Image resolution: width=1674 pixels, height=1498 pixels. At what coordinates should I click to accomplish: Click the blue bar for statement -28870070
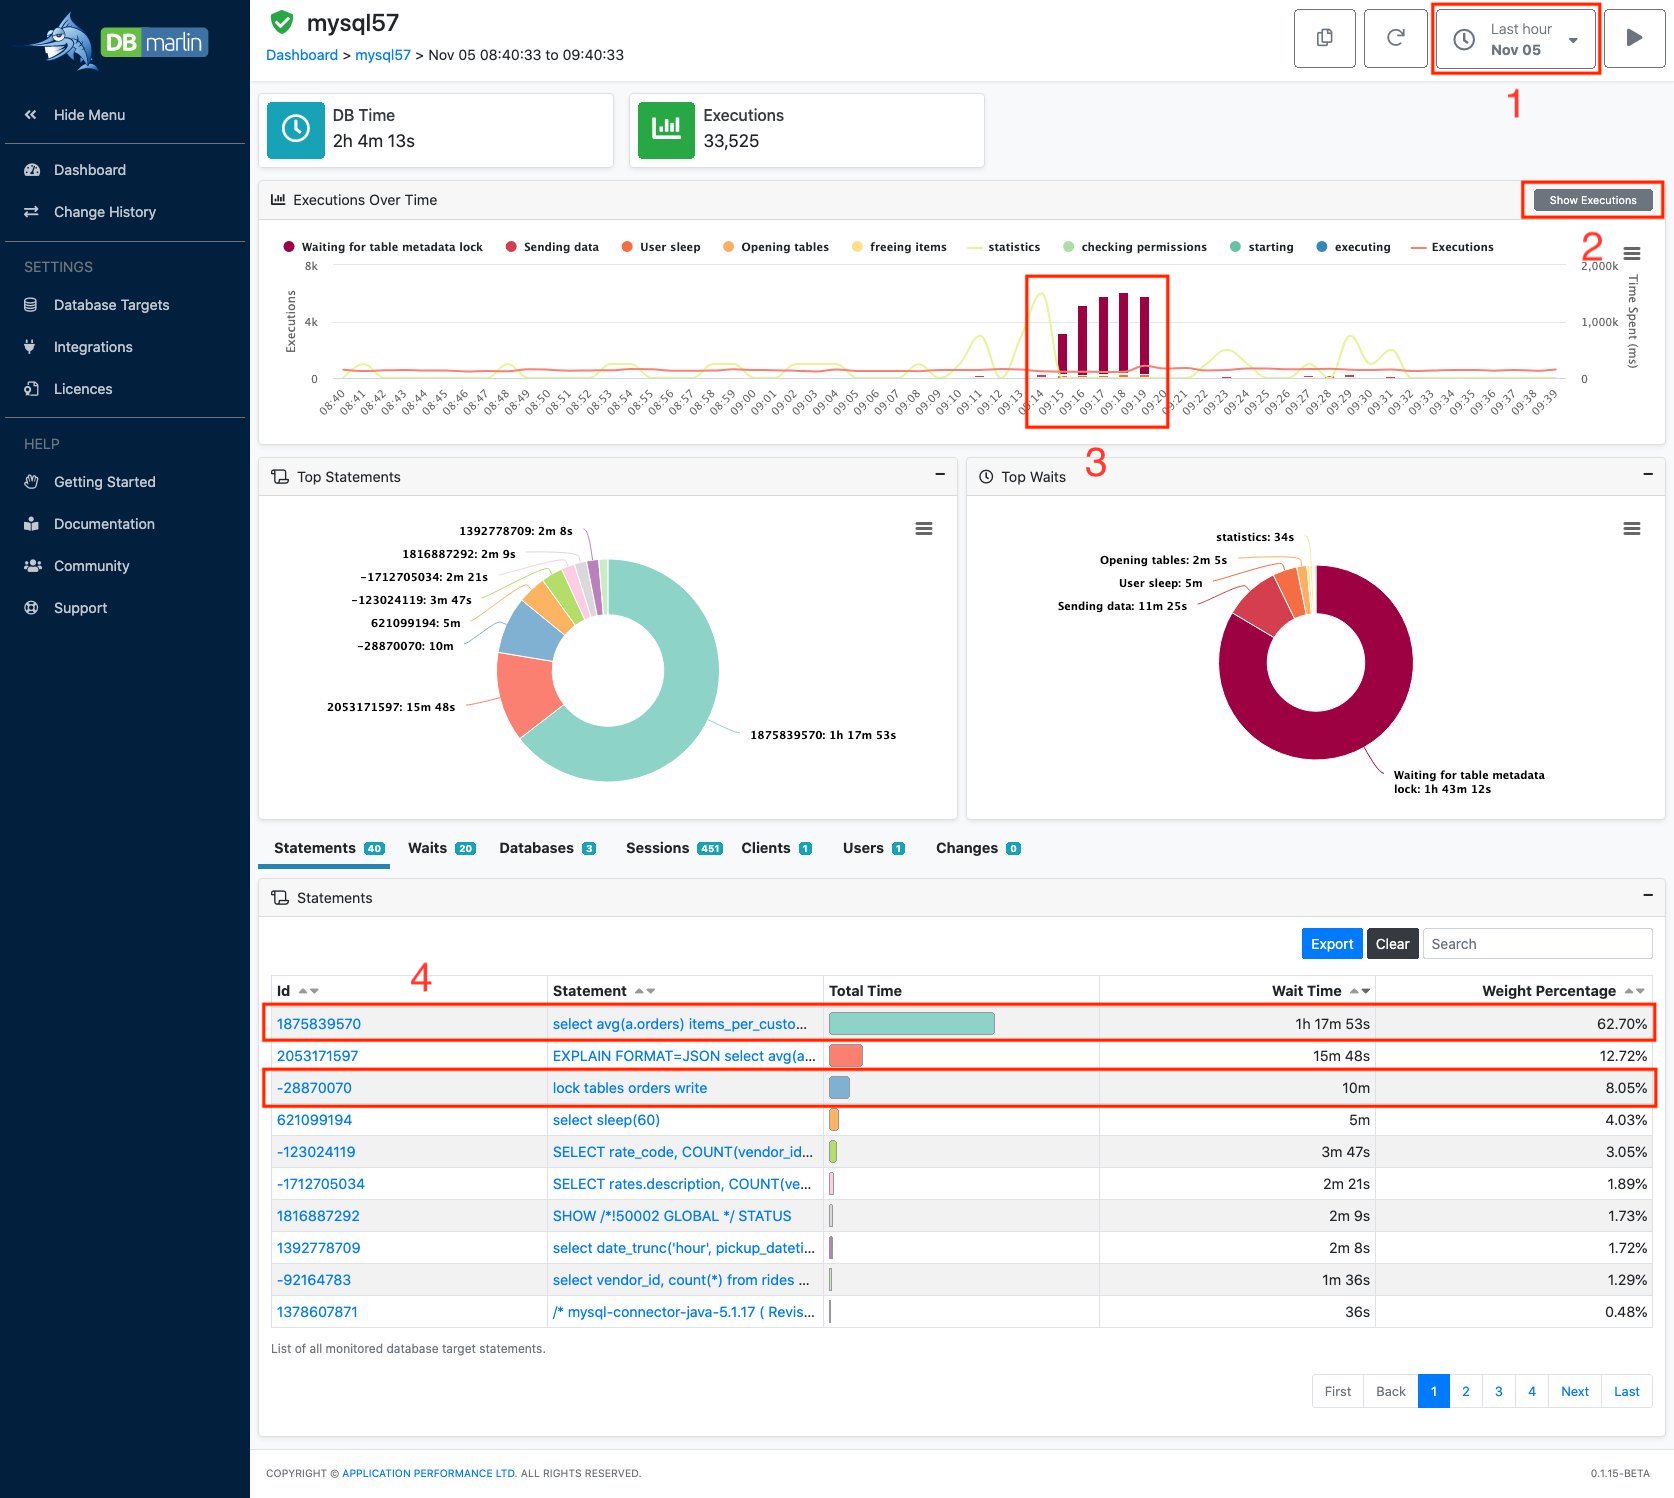tap(840, 1087)
